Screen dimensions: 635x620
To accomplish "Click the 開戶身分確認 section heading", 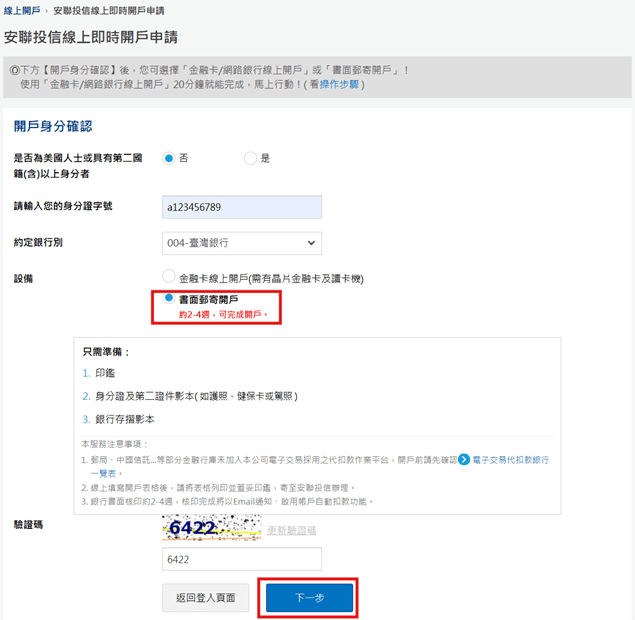I will coord(53,126).
